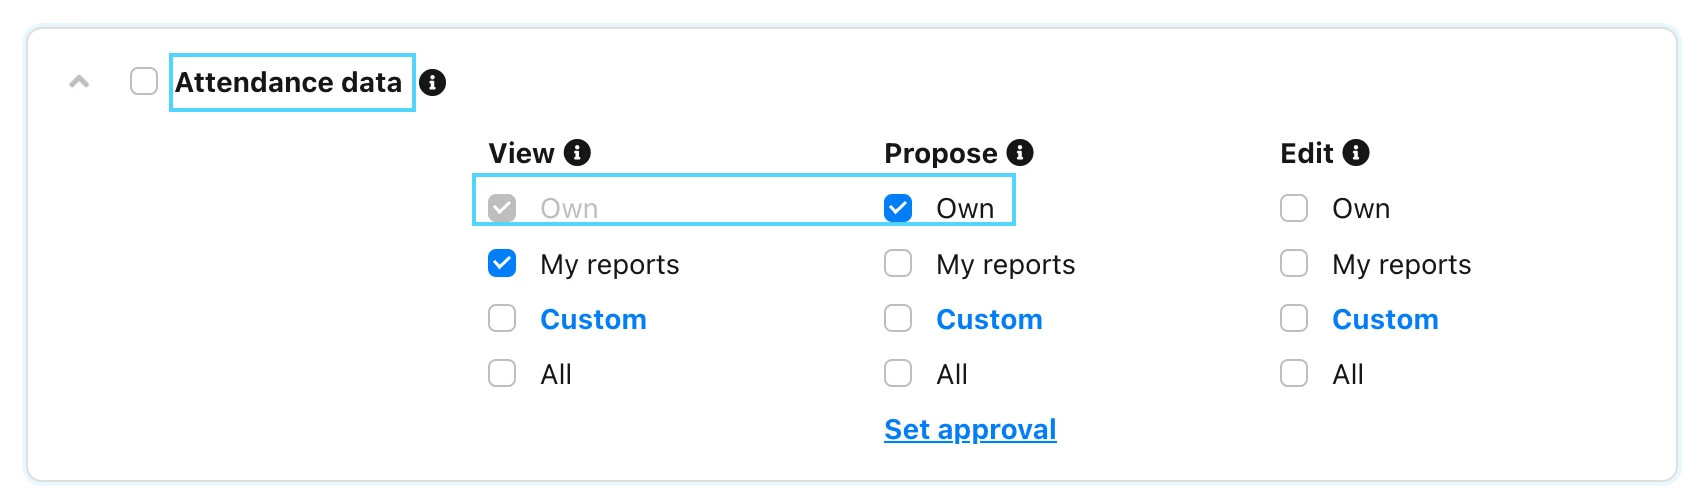Open the Custom link under View
Viewport: 1682px width, 504px height.
click(x=593, y=319)
